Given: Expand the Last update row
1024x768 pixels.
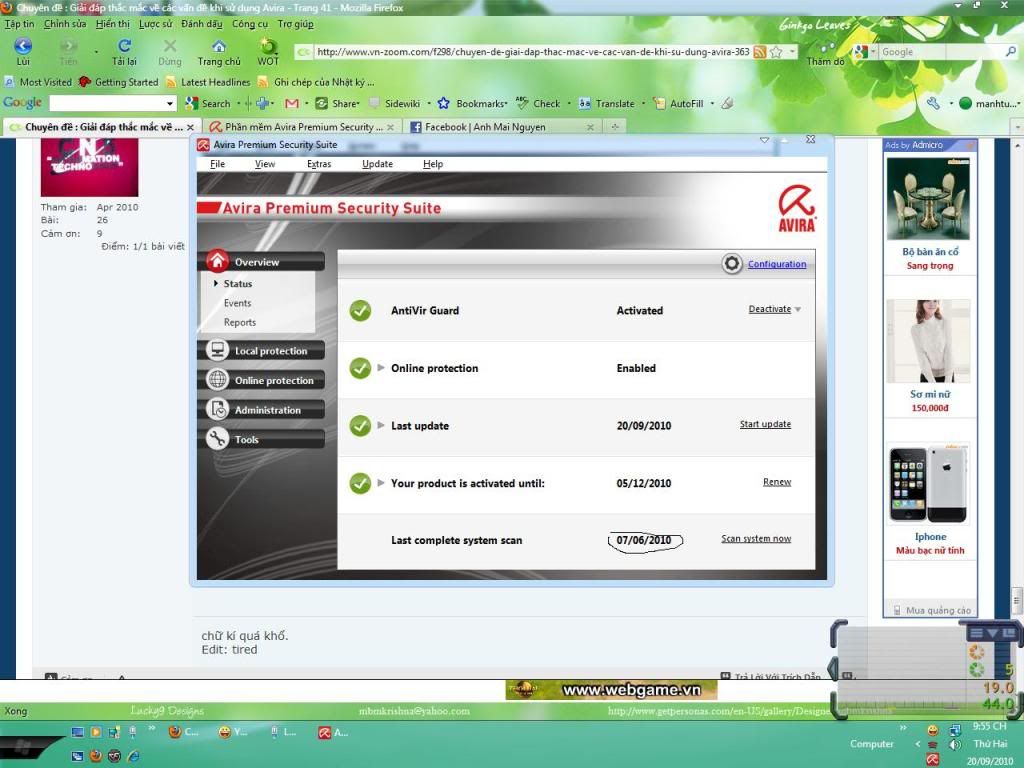Looking at the screenshot, I should point(381,425).
